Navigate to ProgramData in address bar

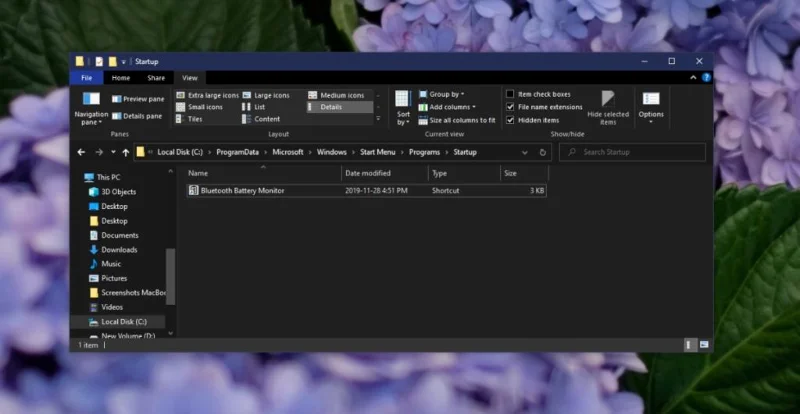tap(237, 152)
